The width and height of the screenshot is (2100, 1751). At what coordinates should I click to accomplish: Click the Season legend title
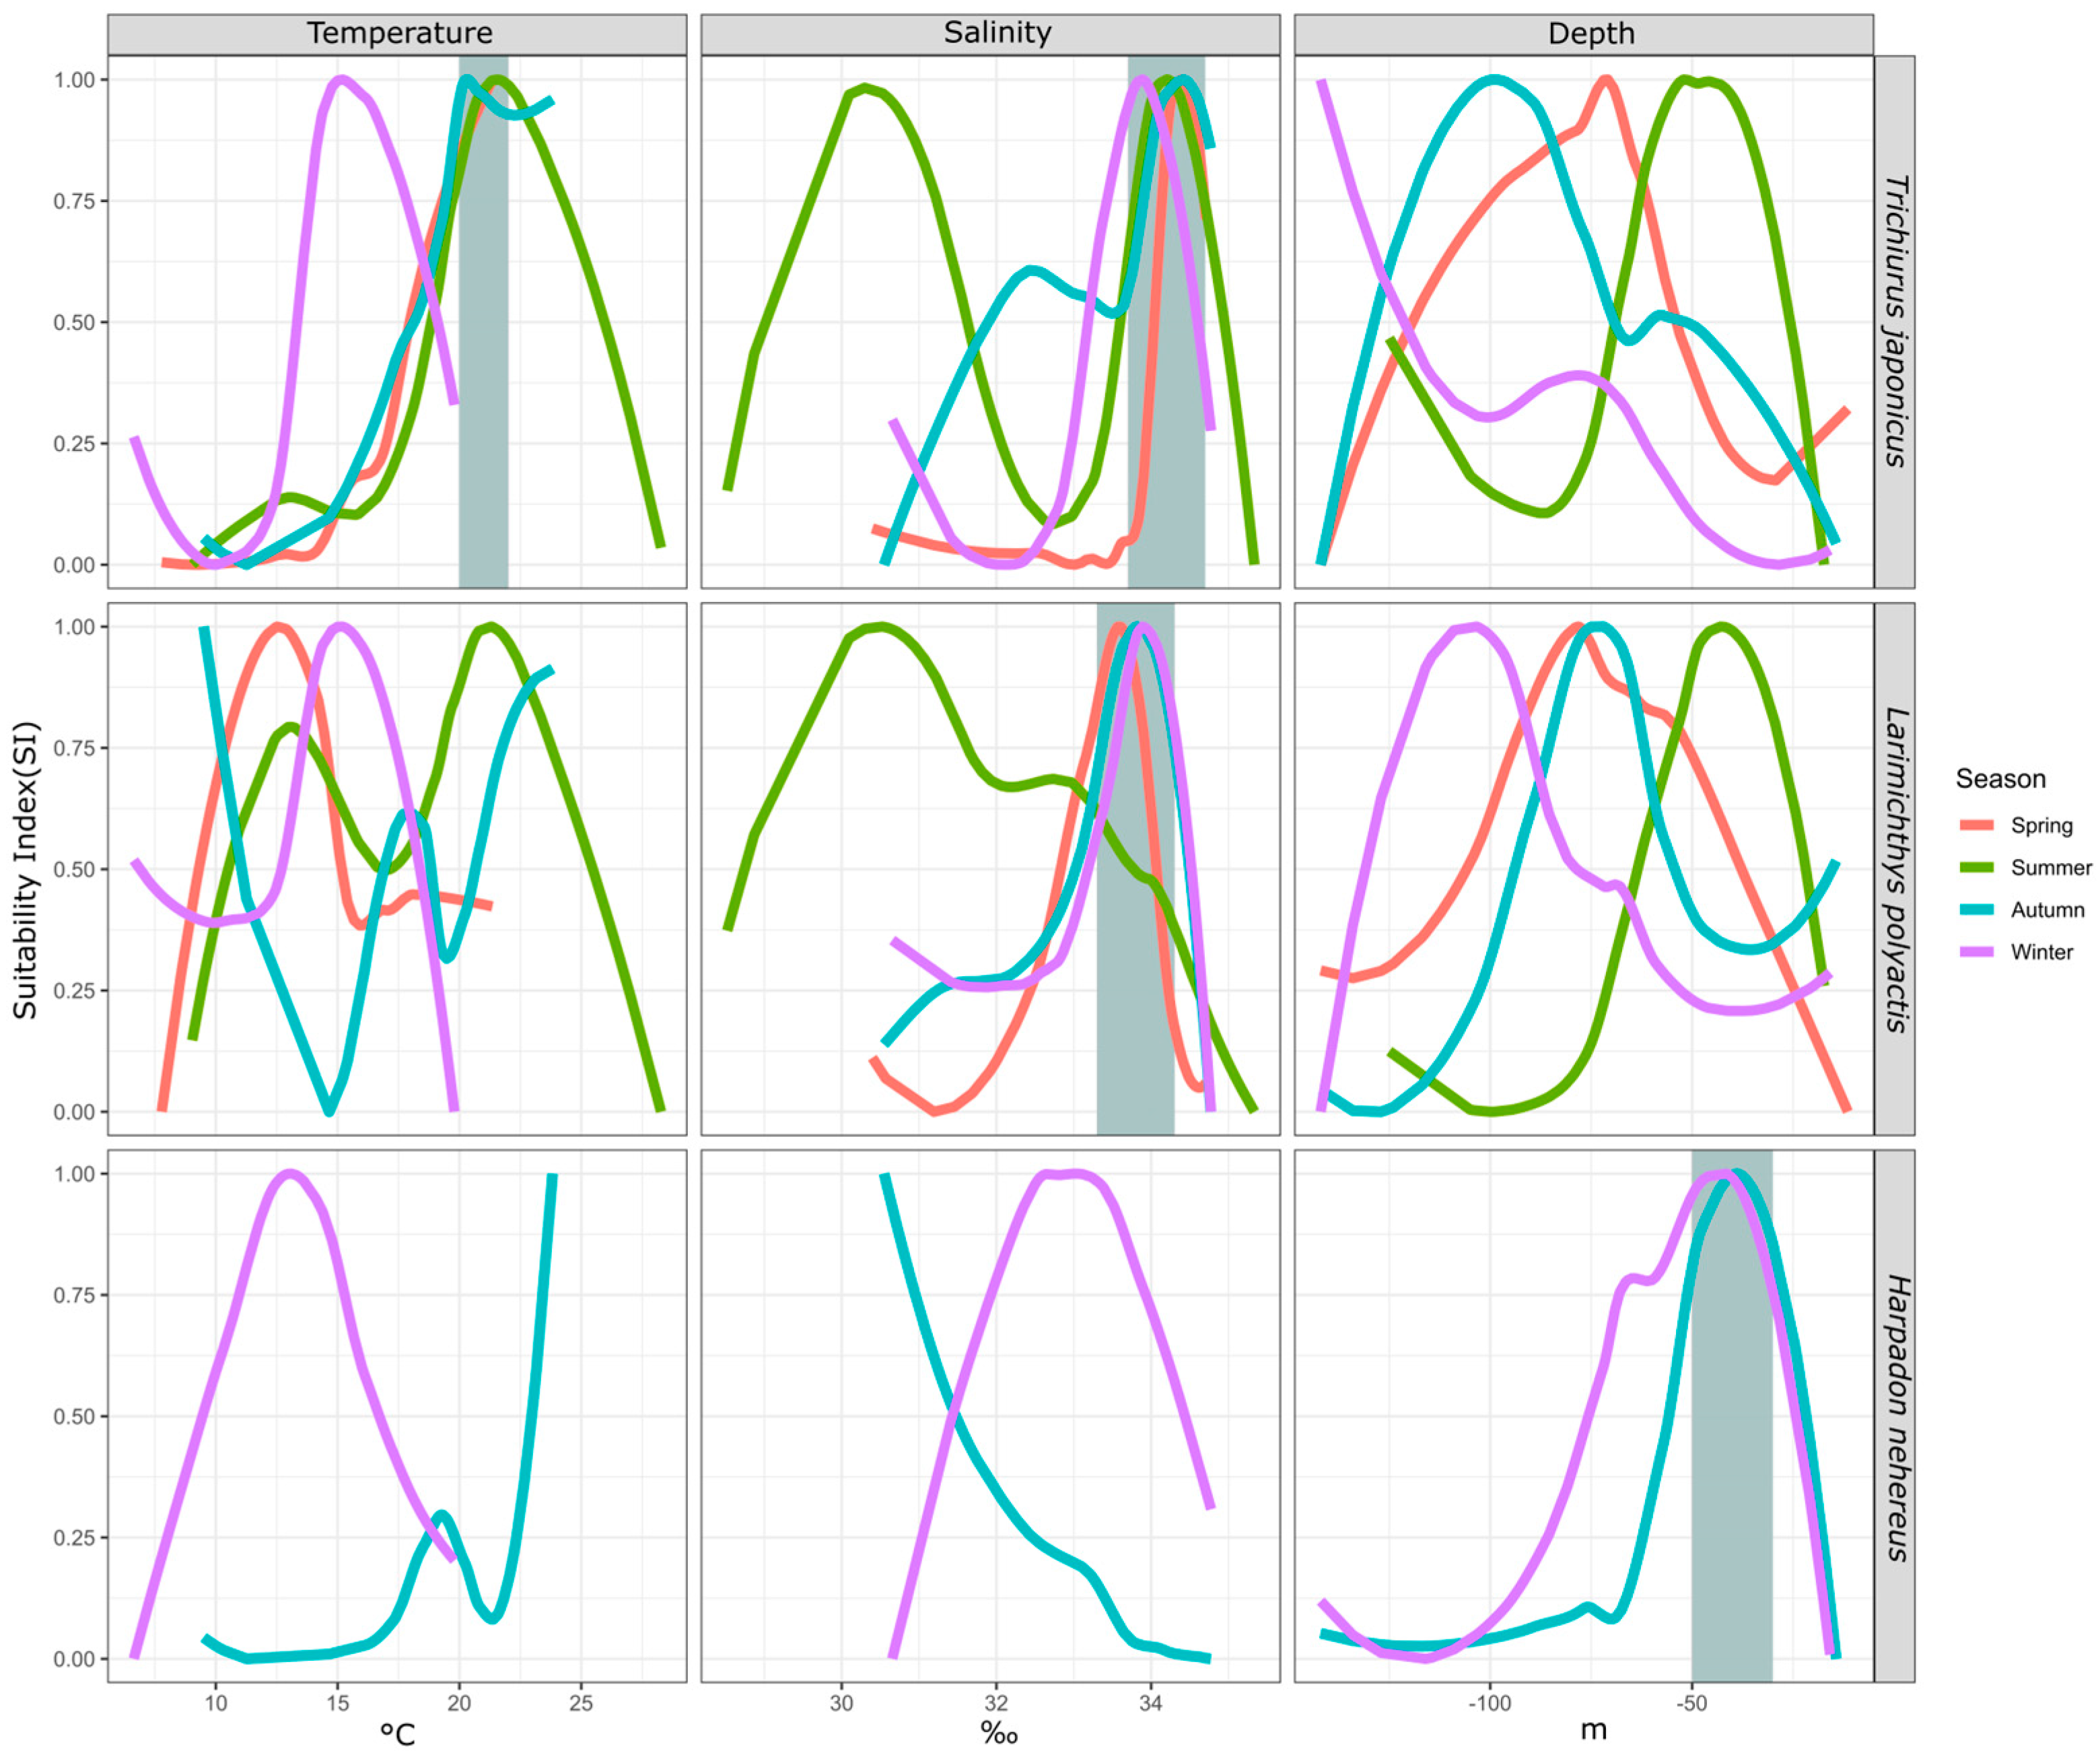pos(2000,779)
